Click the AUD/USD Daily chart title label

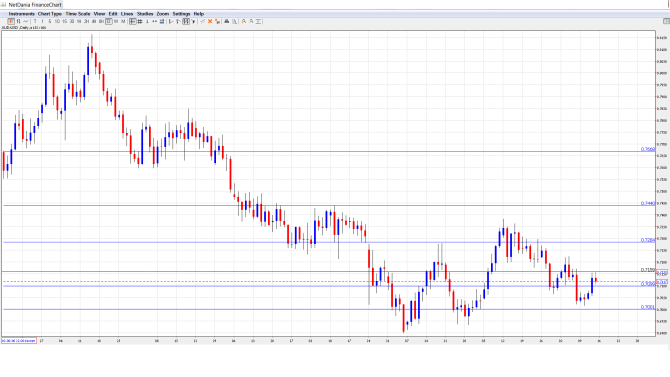pyautogui.click(x=24, y=27)
